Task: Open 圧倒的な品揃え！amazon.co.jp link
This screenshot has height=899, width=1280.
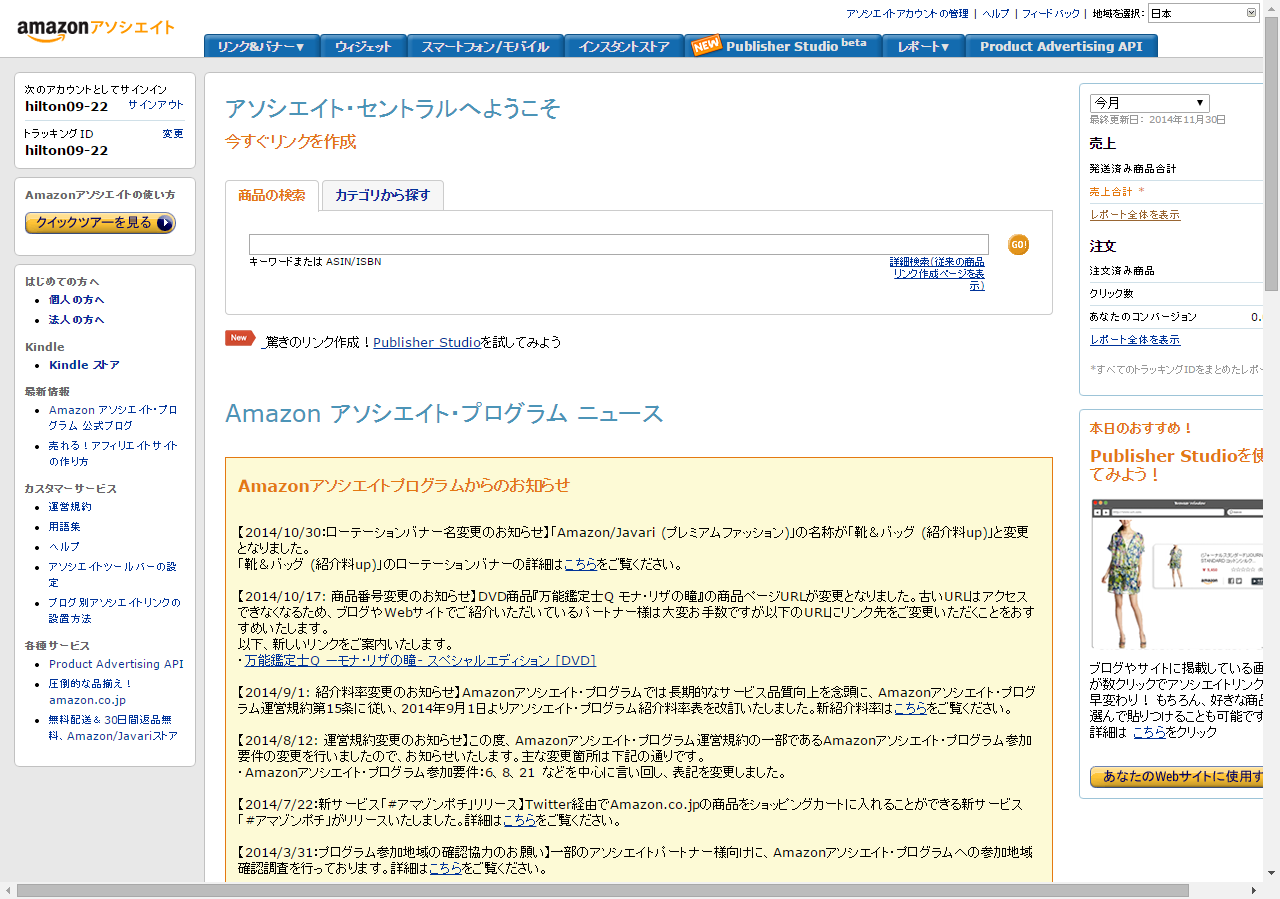Action: (91, 692)
